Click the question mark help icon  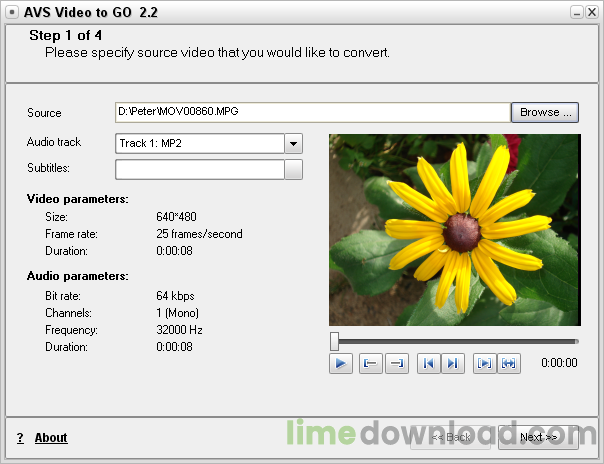click(x=20, y=438)
